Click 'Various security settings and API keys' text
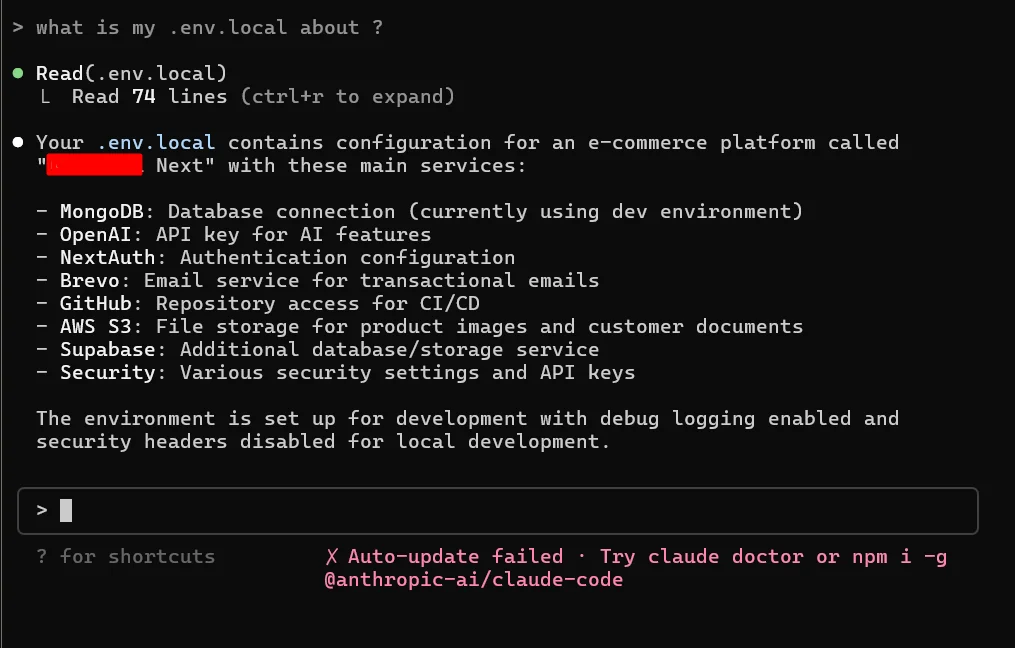 (408, 372)
